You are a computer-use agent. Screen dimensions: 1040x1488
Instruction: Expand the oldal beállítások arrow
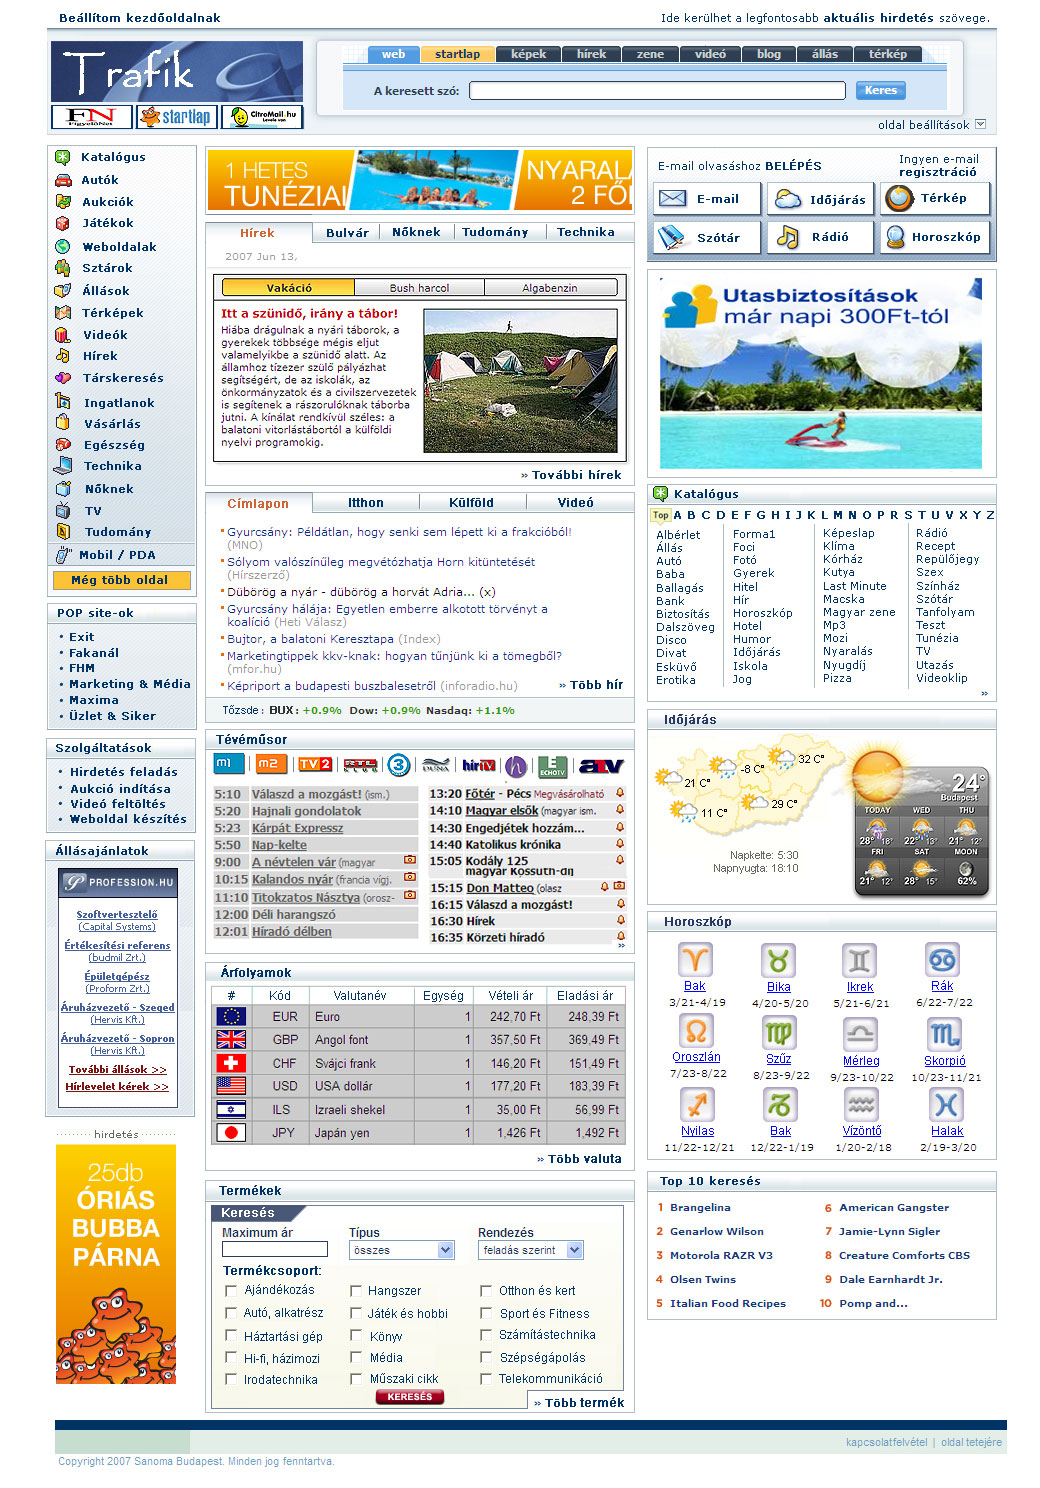pyautogui.click(x=980, y=124)
